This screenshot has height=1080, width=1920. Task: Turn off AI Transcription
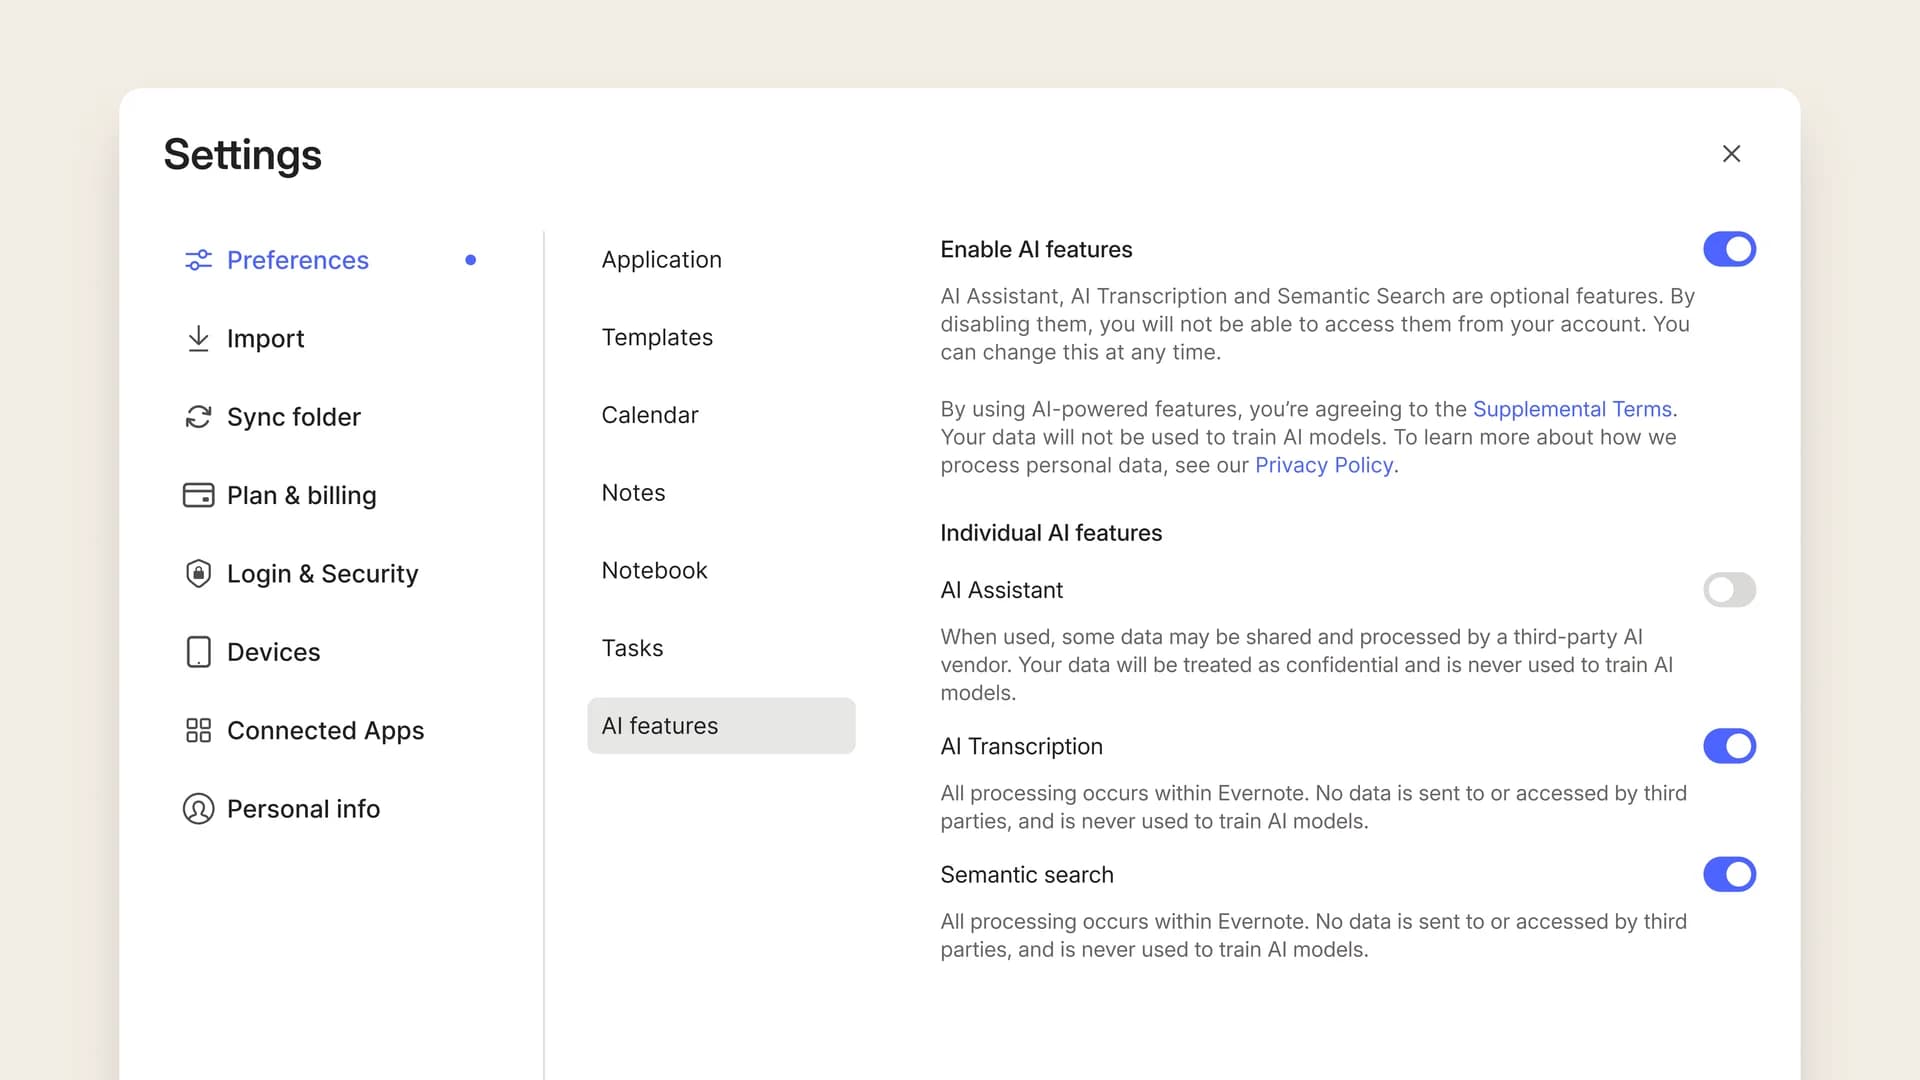[x=1729, y=745]
